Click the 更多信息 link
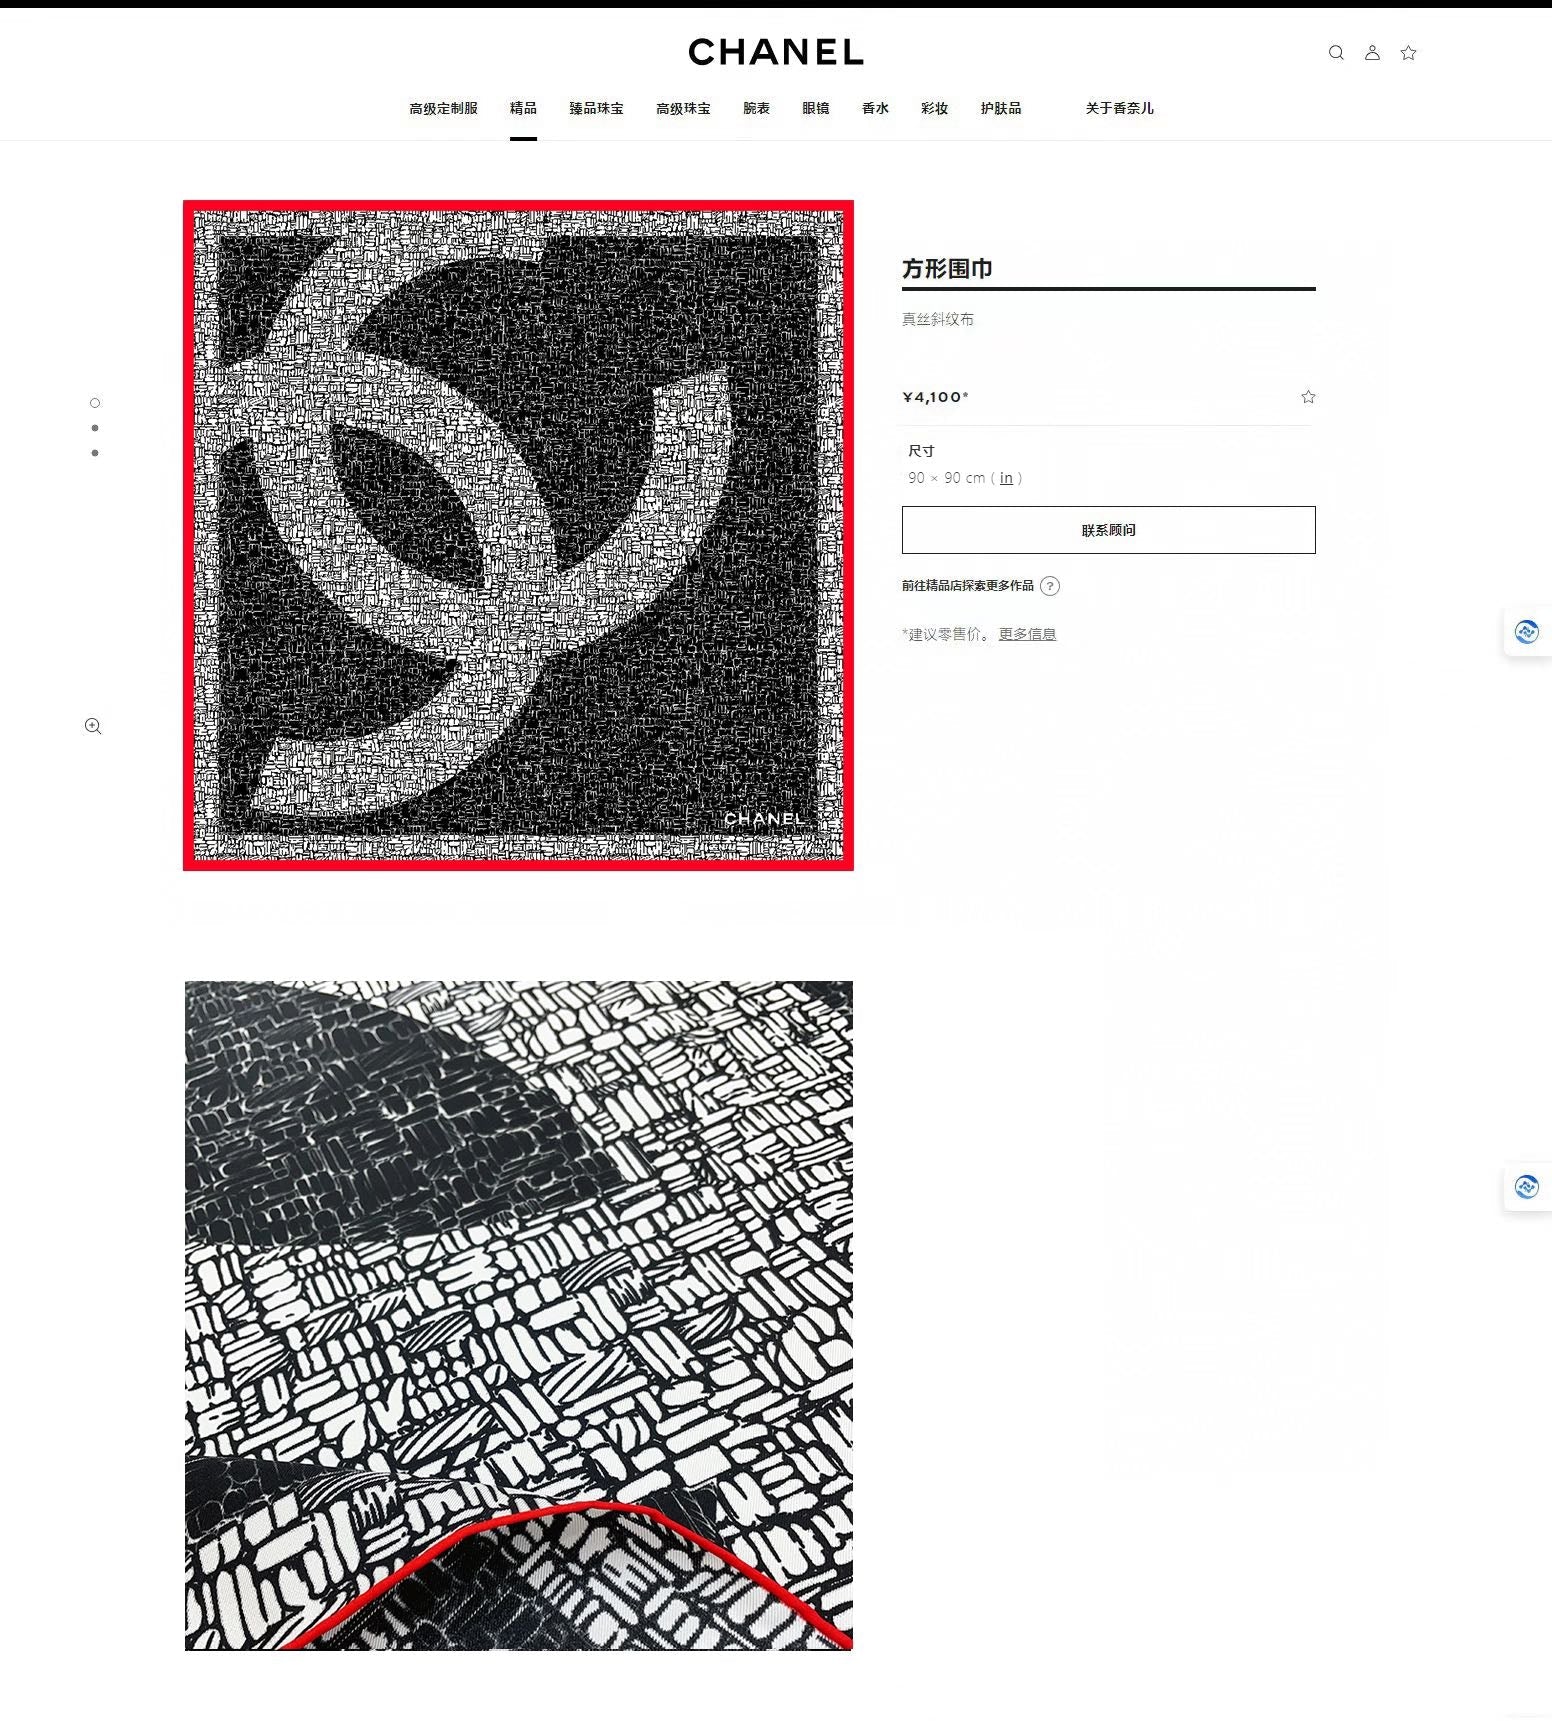This screenshot has width=1552, height=1721. (x=1027, y=634)
